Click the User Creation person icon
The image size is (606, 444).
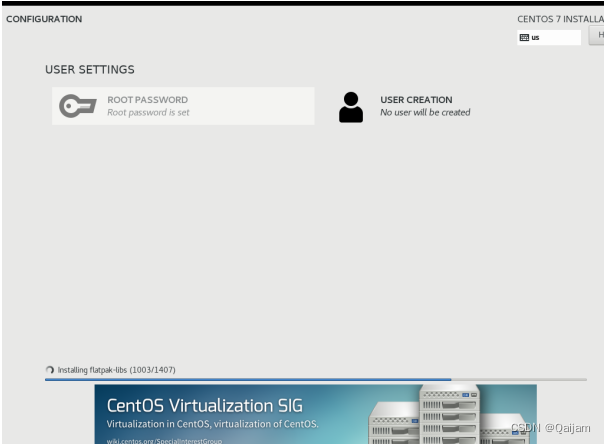click(351, 107)
